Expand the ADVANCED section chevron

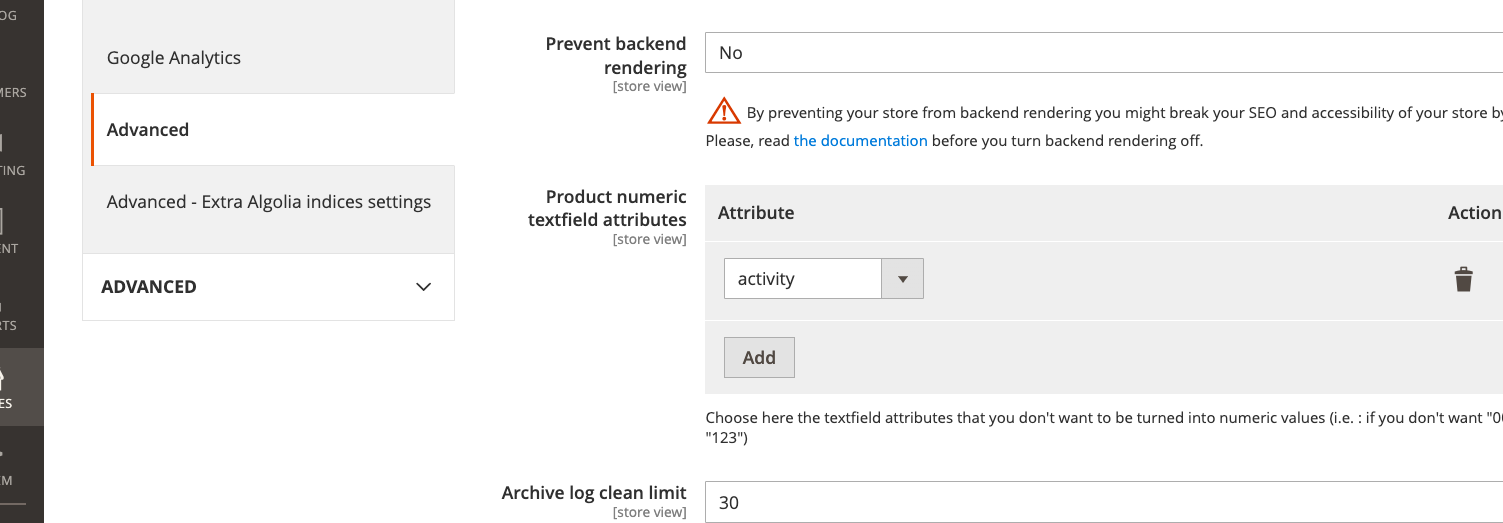[x=423, y=287]
